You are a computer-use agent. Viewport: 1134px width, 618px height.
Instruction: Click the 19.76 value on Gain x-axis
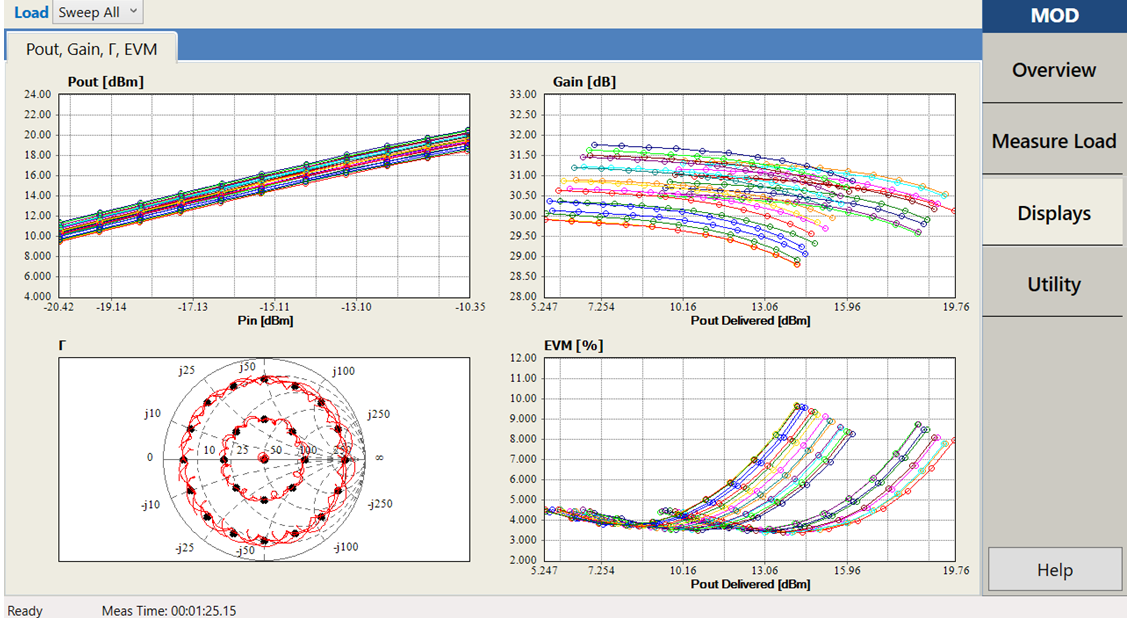click(955, 306)
